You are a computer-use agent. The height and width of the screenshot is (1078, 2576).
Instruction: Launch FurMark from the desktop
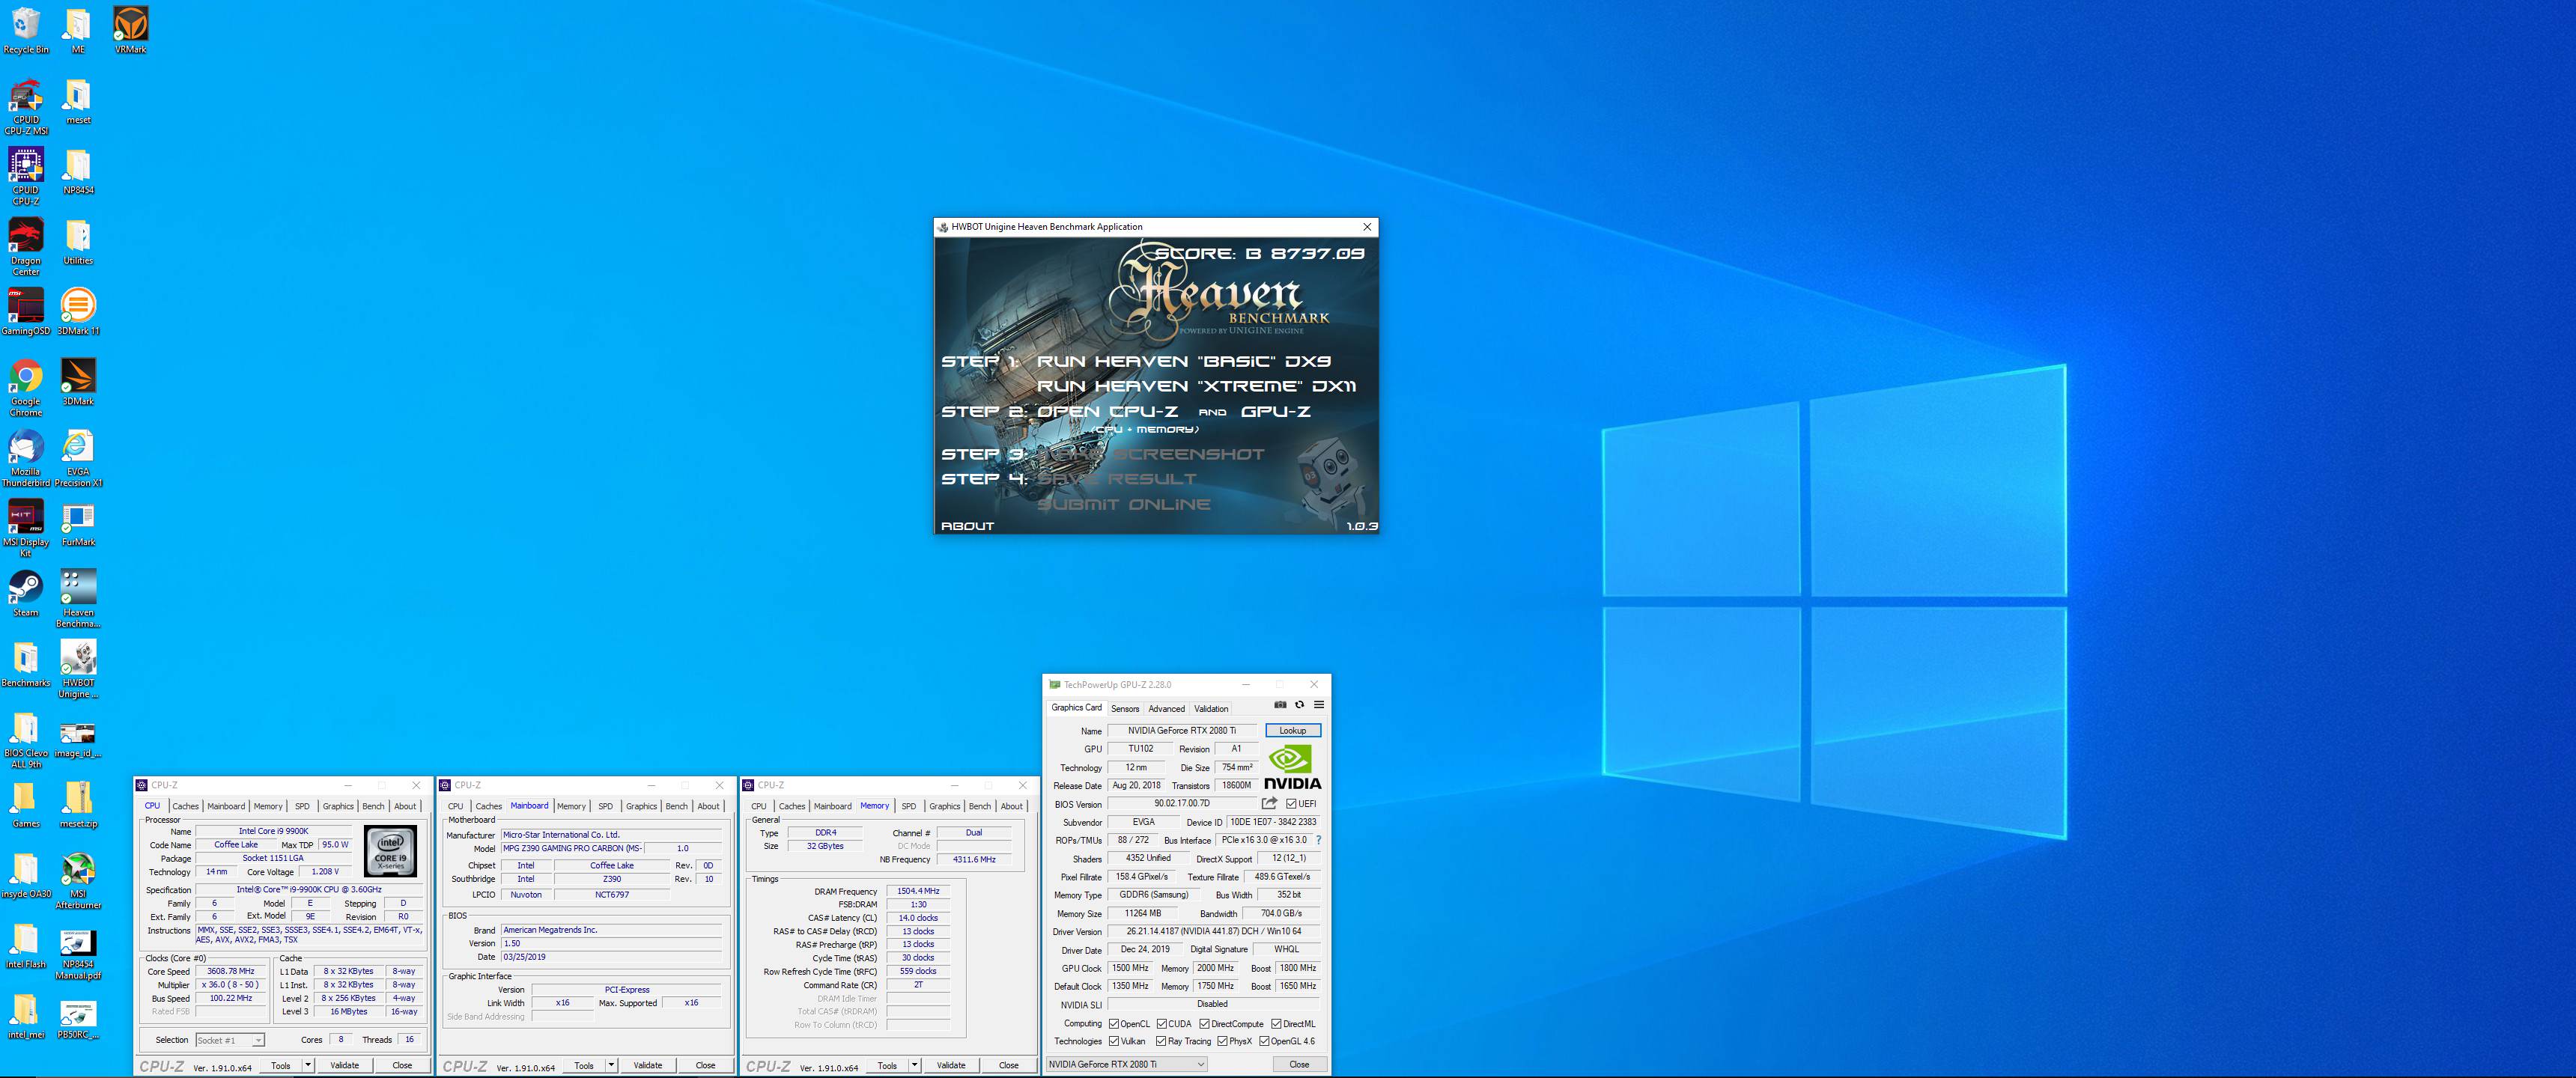78,523
